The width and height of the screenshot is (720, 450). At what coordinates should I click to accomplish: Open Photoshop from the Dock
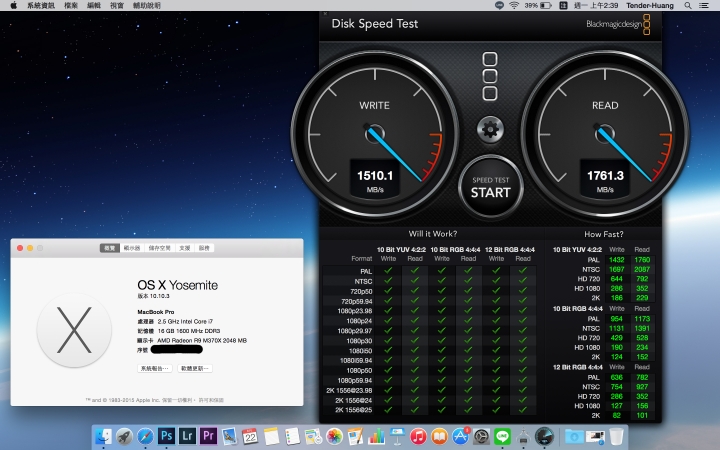point(166,436)
